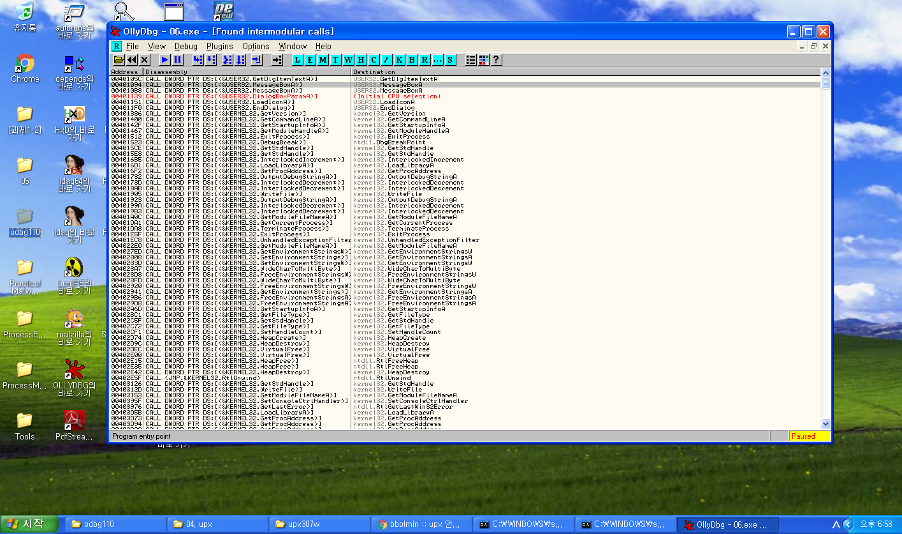Viewport: 902px width, 534px height.
Task: Select the Recycle Bin desktop icon
Action: coord(25,17)
